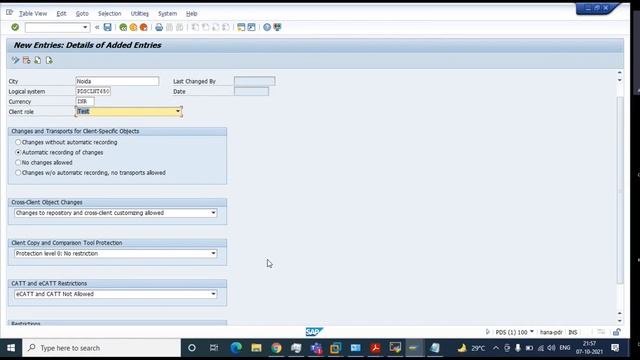
Task: Click the taskbar clock showing 21:57
Action: pyautogui.click(x=589, y=347)
